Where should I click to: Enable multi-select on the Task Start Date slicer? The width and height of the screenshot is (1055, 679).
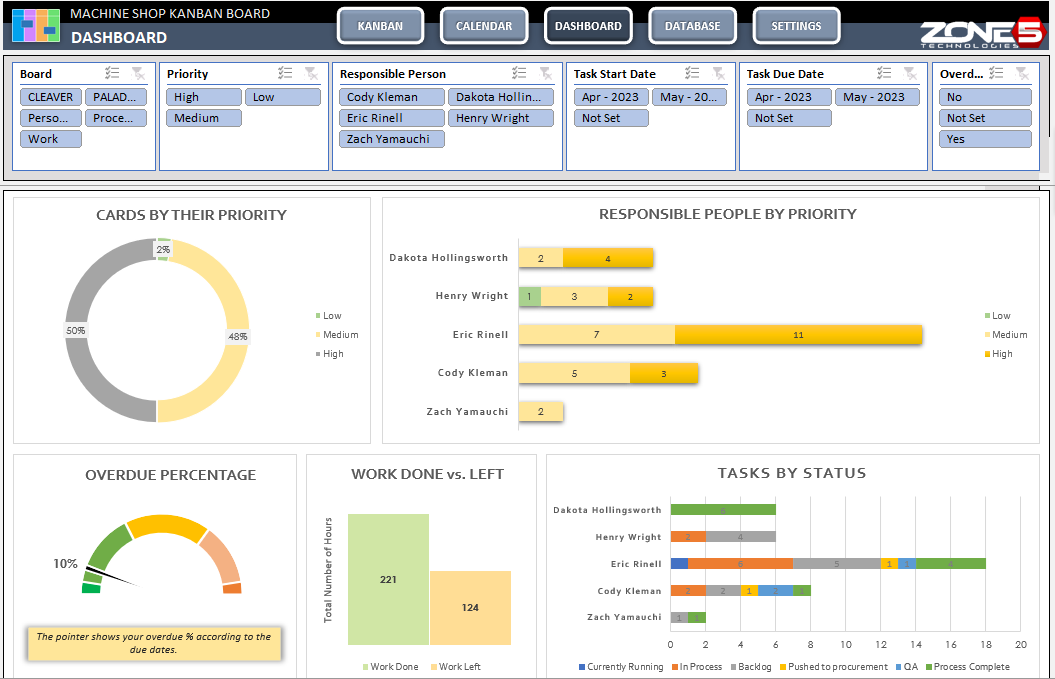point(690,73)
